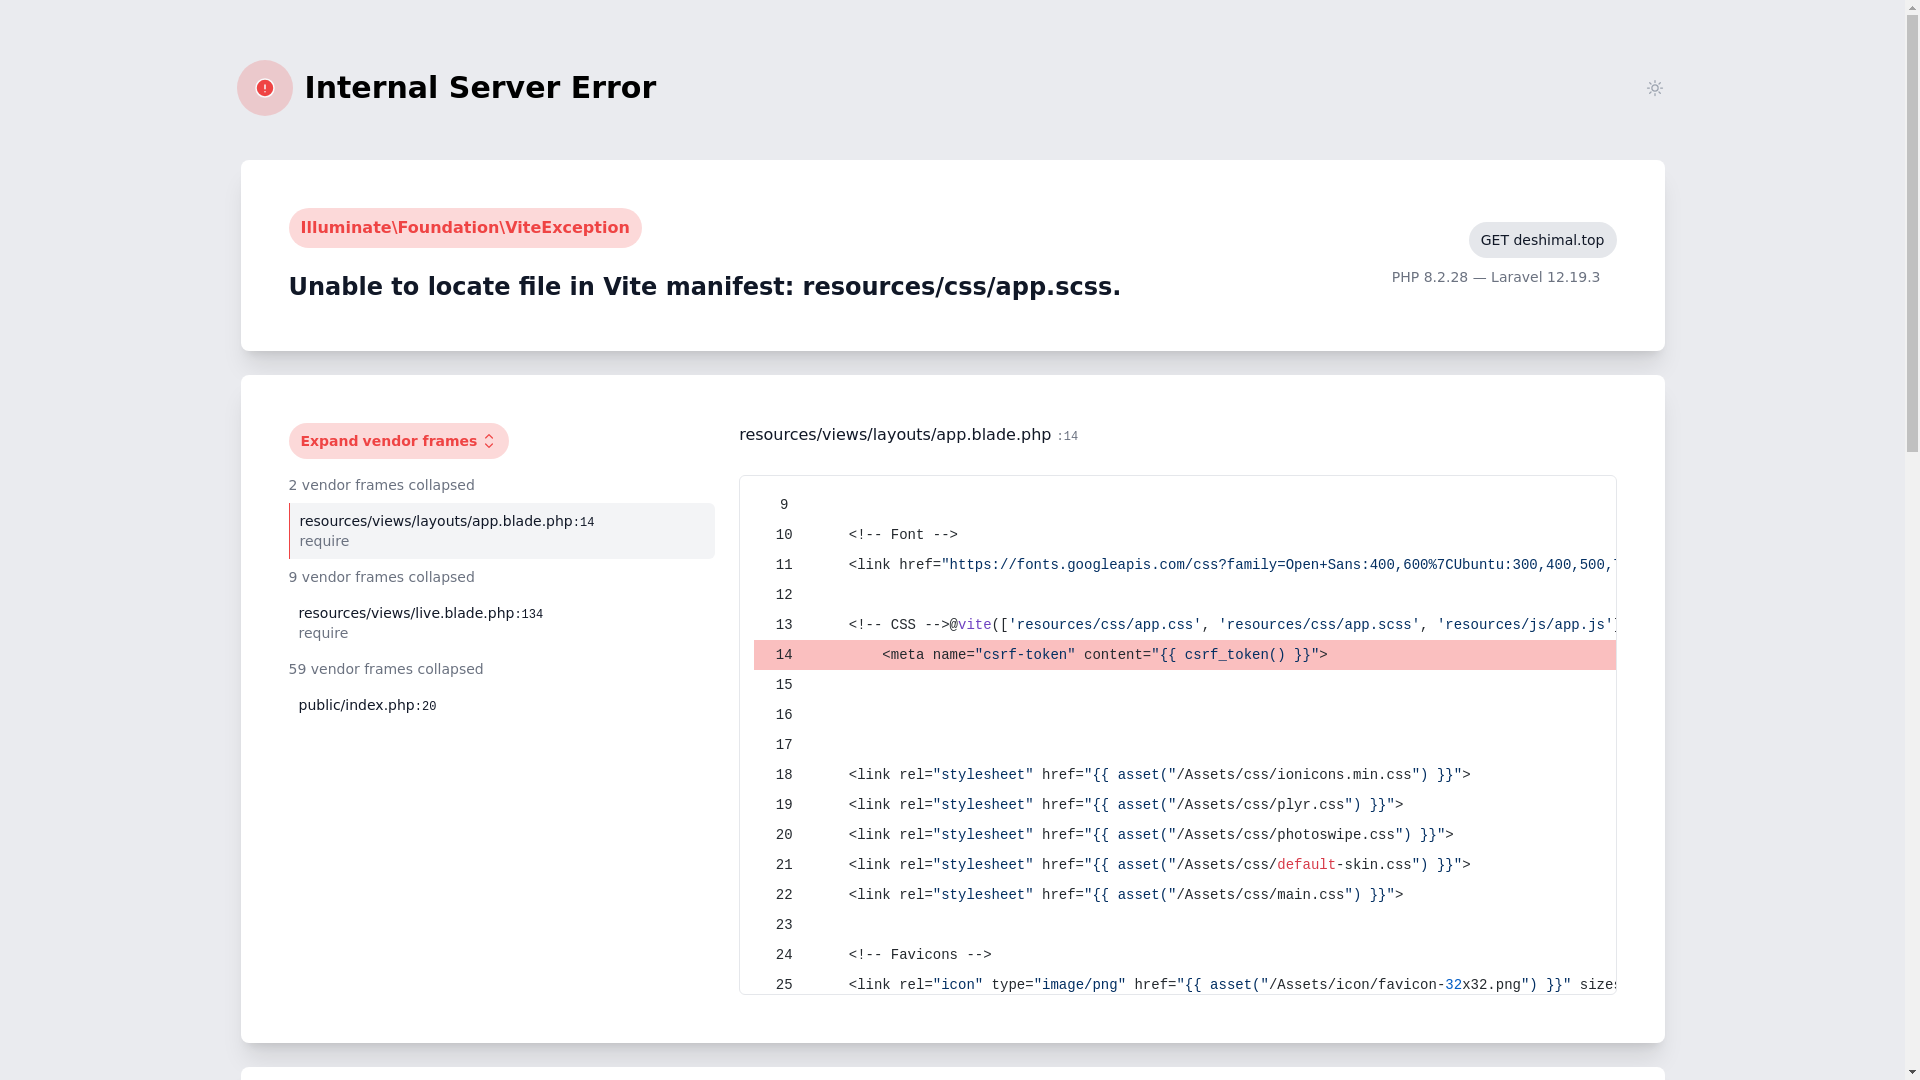Select the live.blade.php:134 stack frame

coord(501,623)
